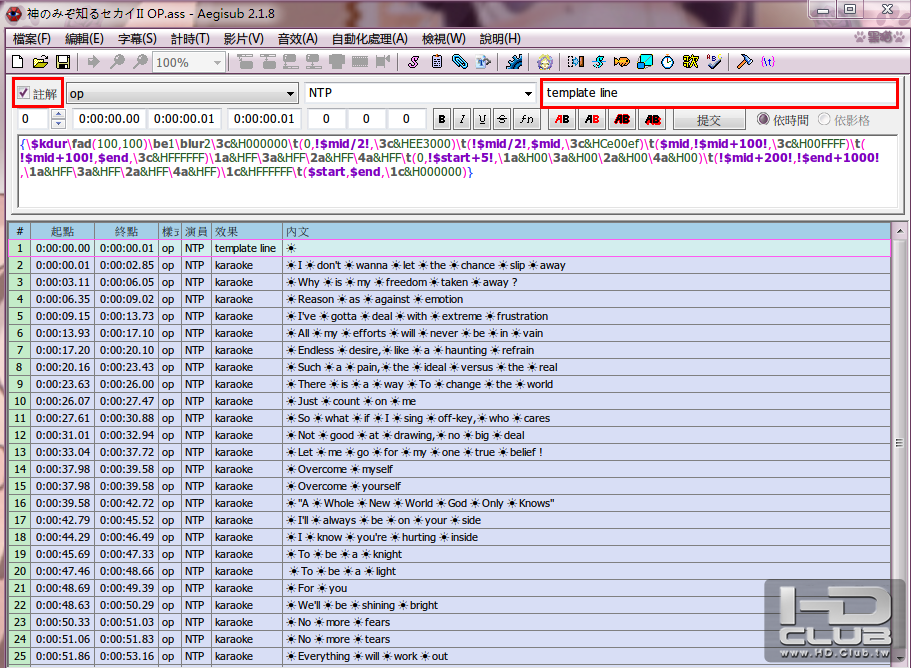Open script Properties clipboard icon
911x668 pixels.
[437, 62]
